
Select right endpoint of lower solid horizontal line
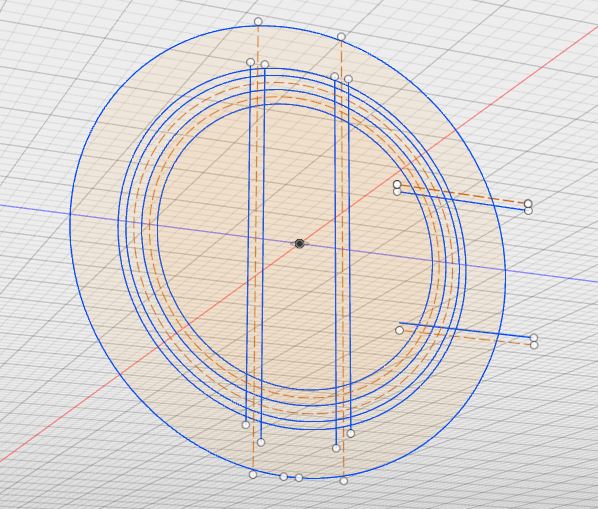[x=534, y=338]
